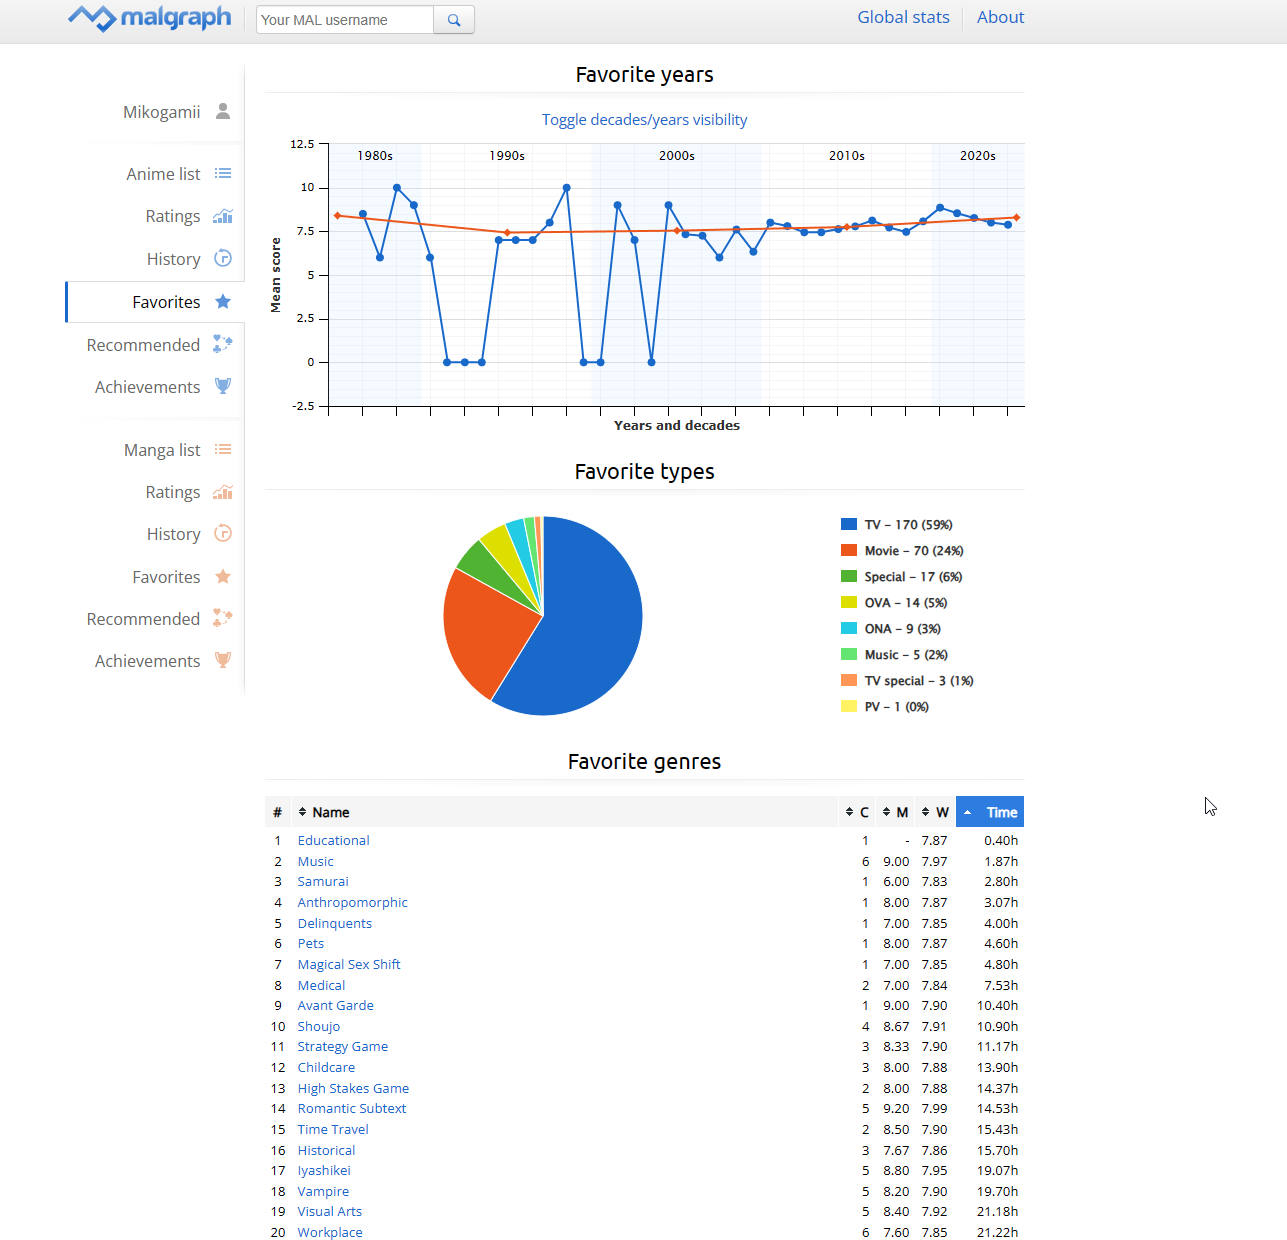Viewport: 1287px width, 1240px height.
Task: Click the malgraph logo
Action: [x=150, y=18]
